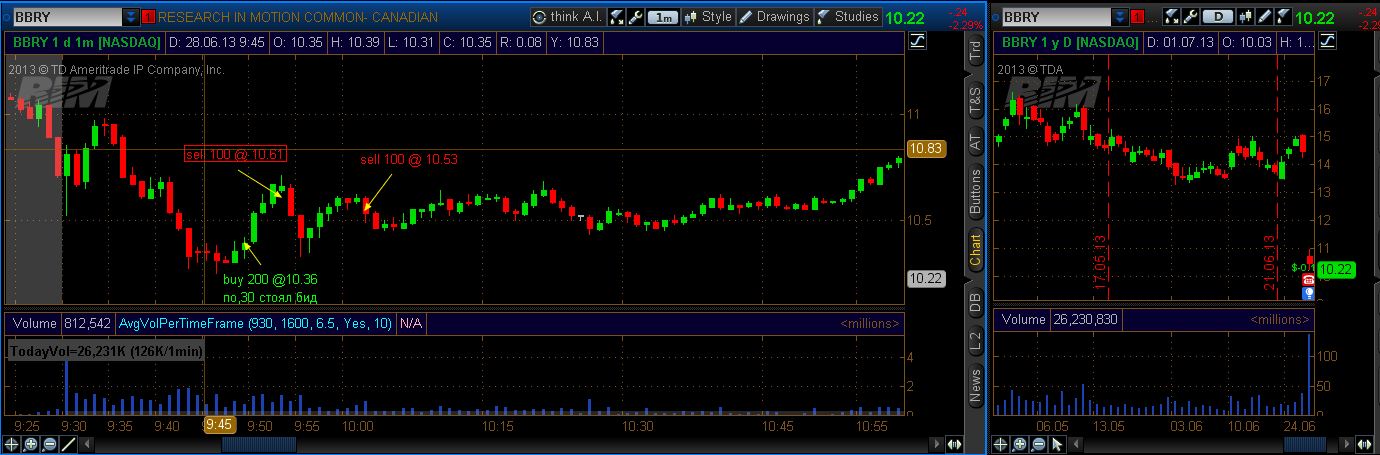The image size is (1380, 455).
Task: Expand symbol dropdown in left chart
Action: tap(132, 17)
